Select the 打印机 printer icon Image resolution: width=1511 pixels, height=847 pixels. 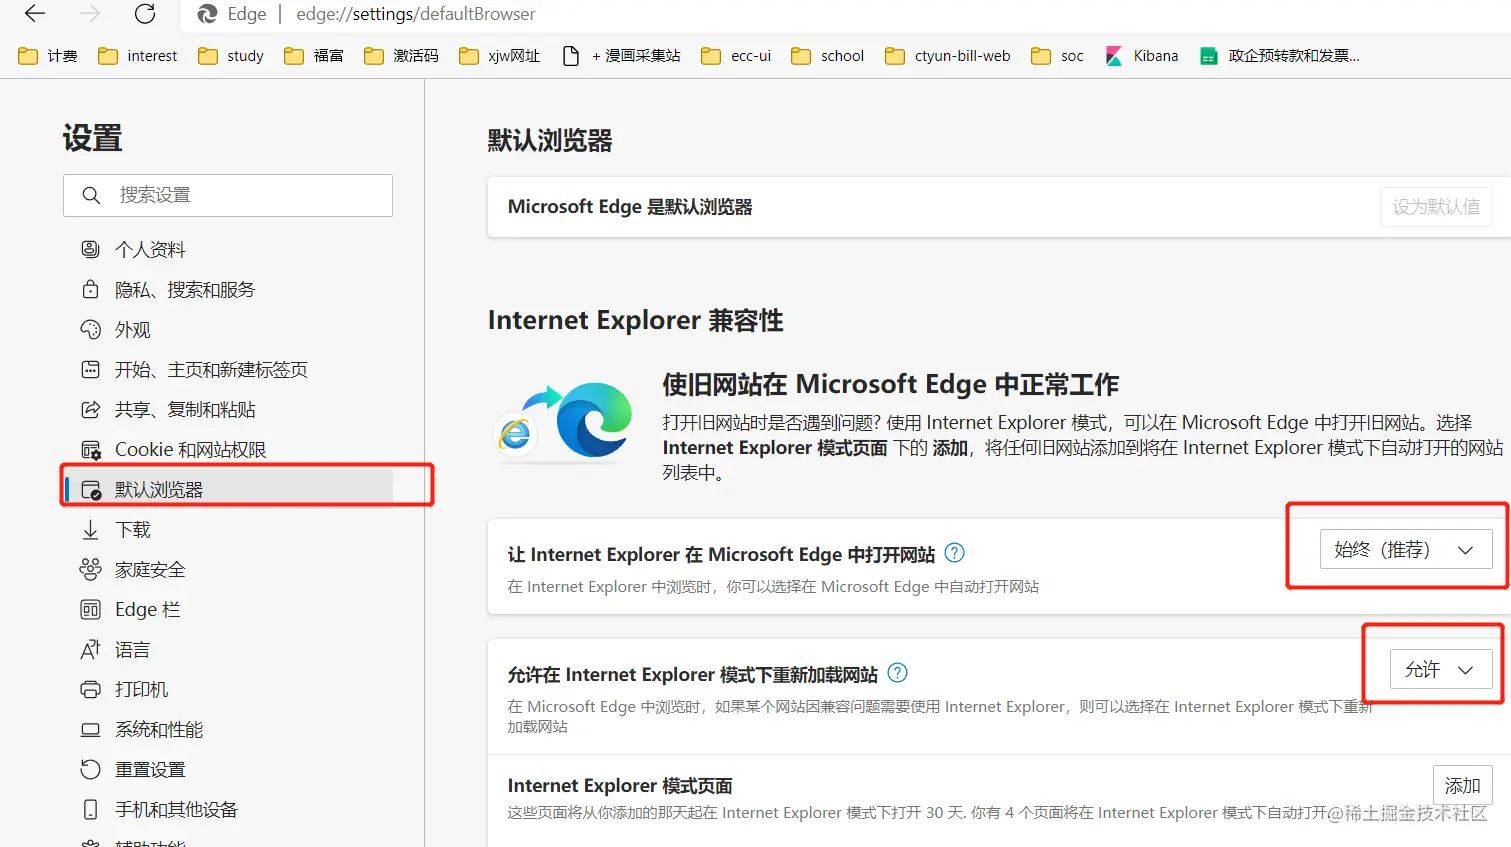point(92,689)
